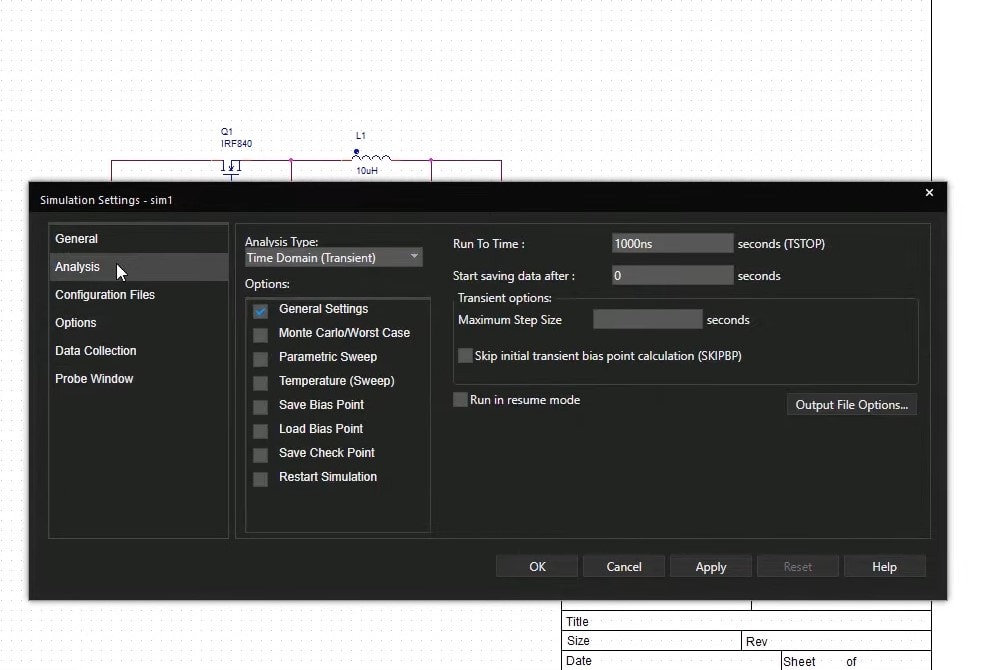Click the Q1 reference designator label
Screen dimensions: 1005x670
point(227,131)
